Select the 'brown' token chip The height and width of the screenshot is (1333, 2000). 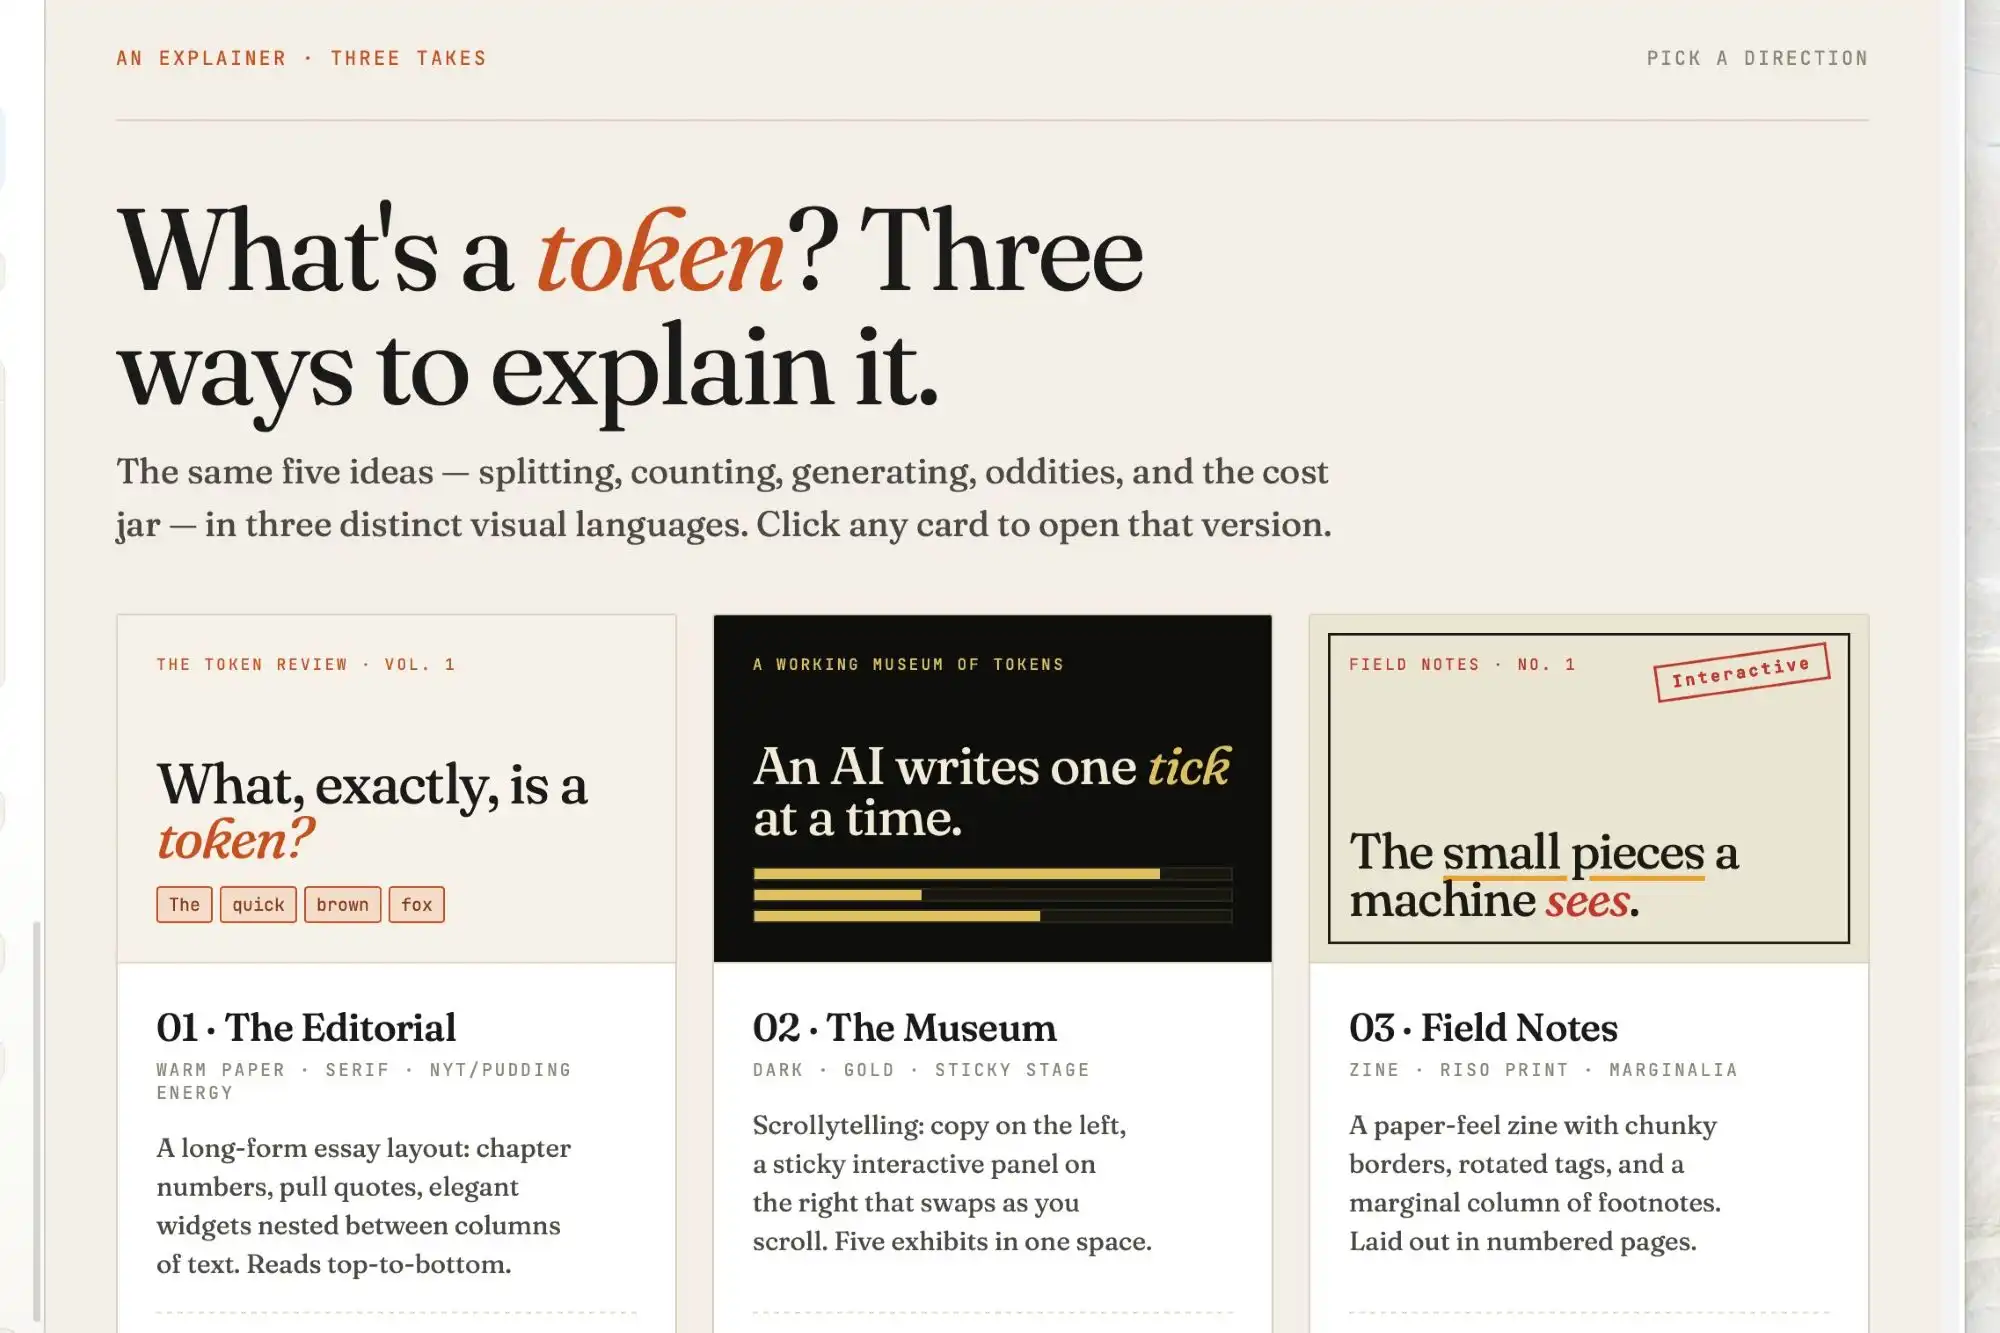coord(342,904)
